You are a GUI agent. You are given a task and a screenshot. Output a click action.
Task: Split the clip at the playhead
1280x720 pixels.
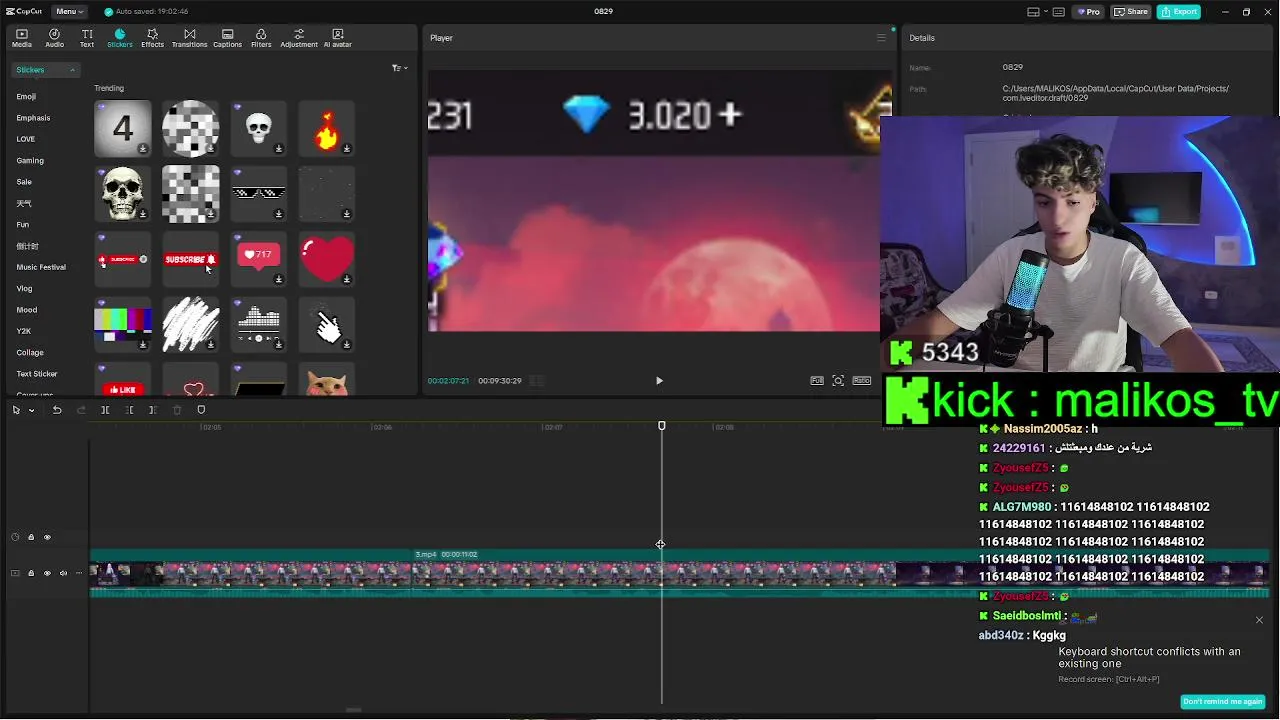tap(105, 410)
